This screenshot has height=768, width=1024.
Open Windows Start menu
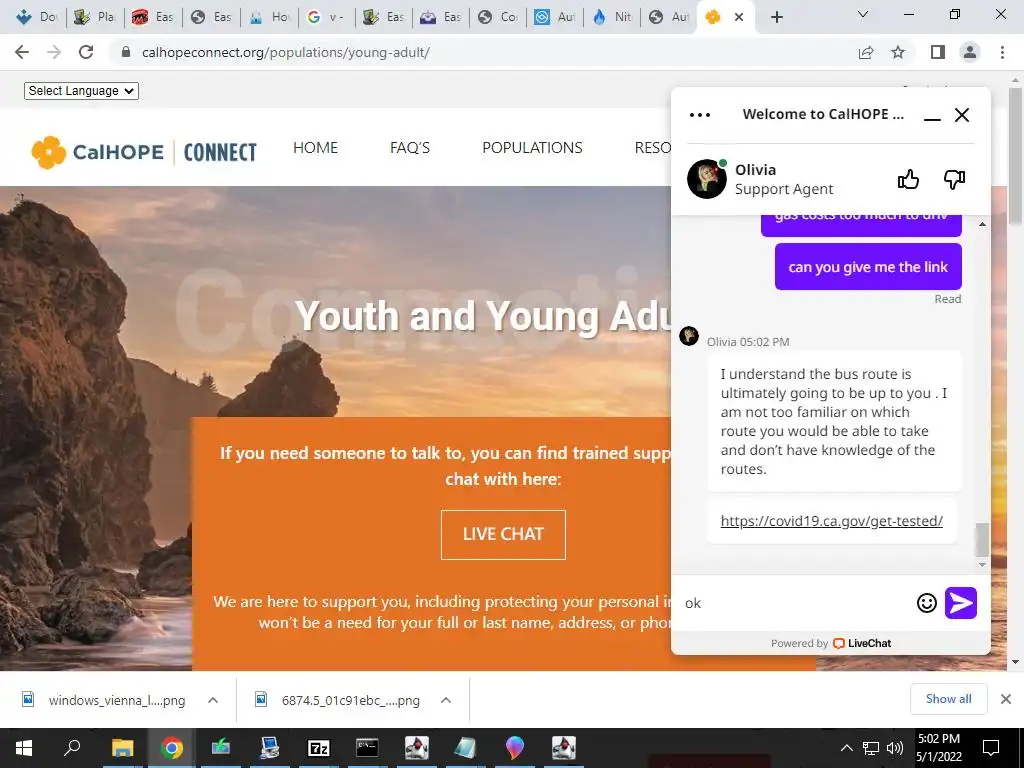(x=24, y=748)
